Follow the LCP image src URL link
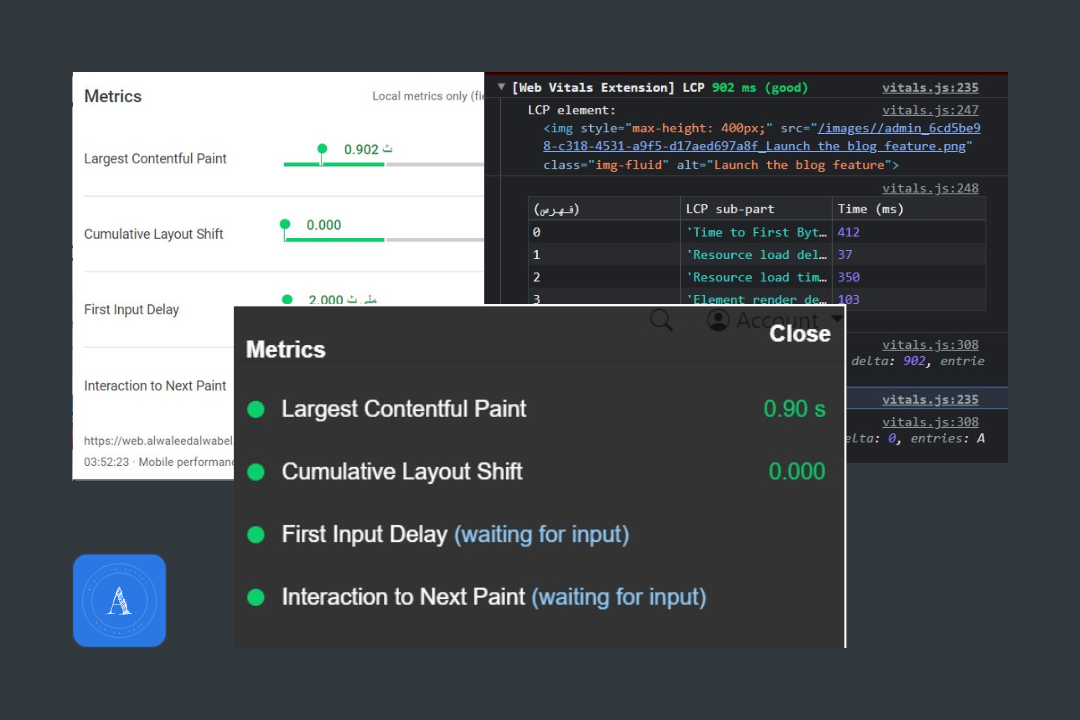The image size is (1080, 720). click(x=761, y=137)
